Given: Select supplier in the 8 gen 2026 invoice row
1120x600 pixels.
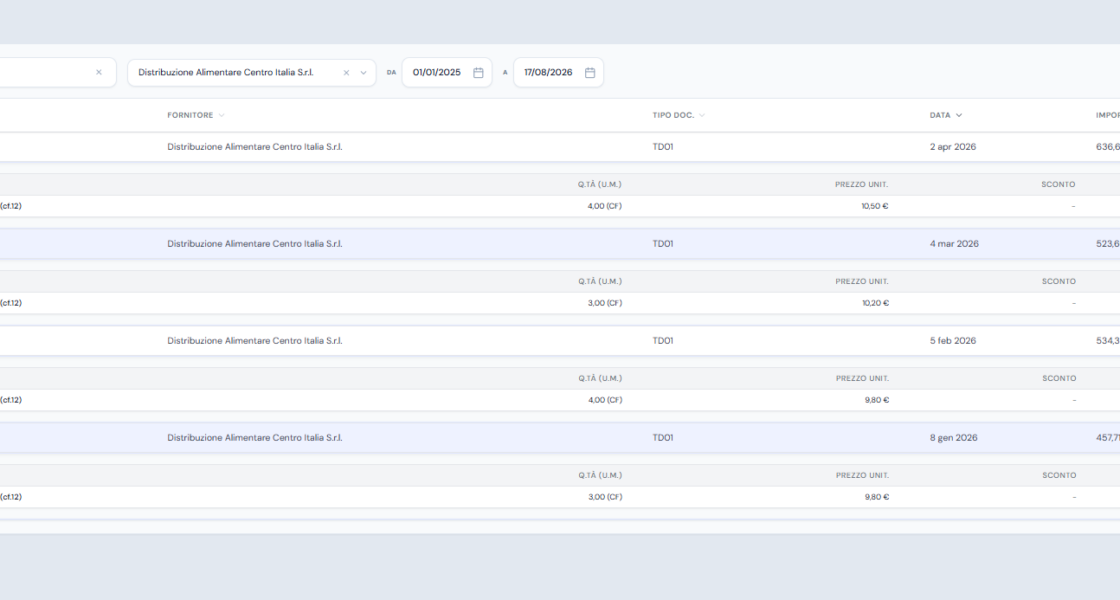Looking at the screenshot, I should [x=255, y=438].
